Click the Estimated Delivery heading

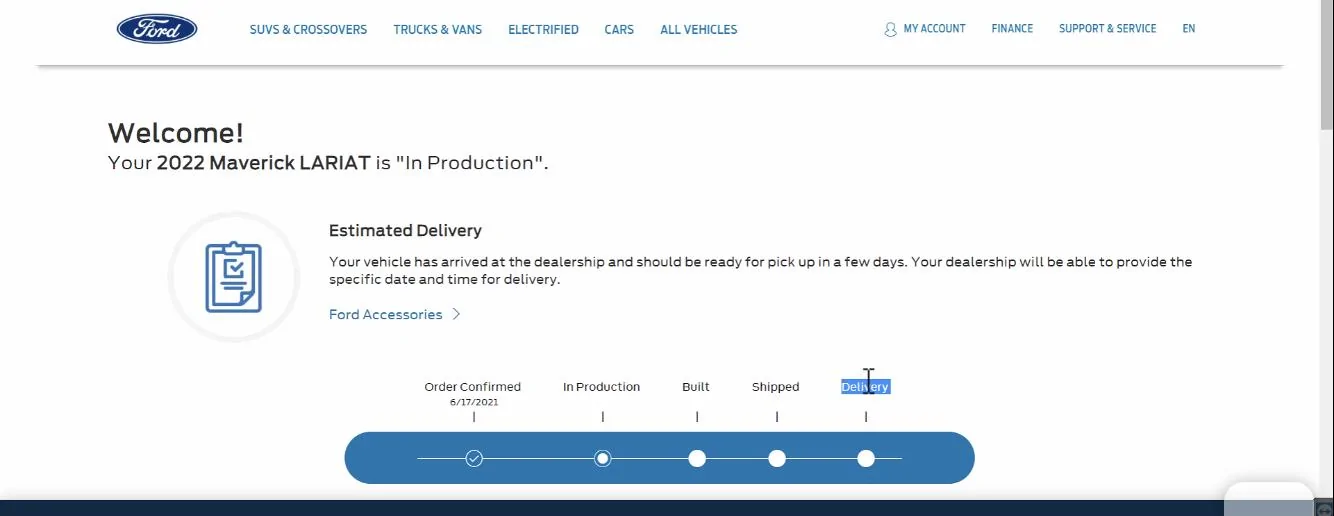pos(405,230)
